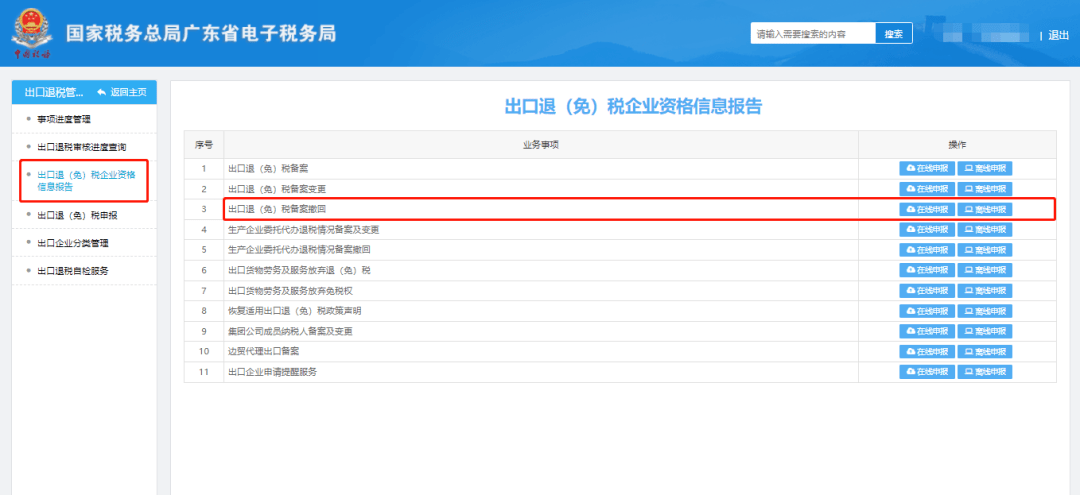Select 出口退税审核进度查询 sidebar item
Screen dimensions: 1080x495
[x=82, y=147]
